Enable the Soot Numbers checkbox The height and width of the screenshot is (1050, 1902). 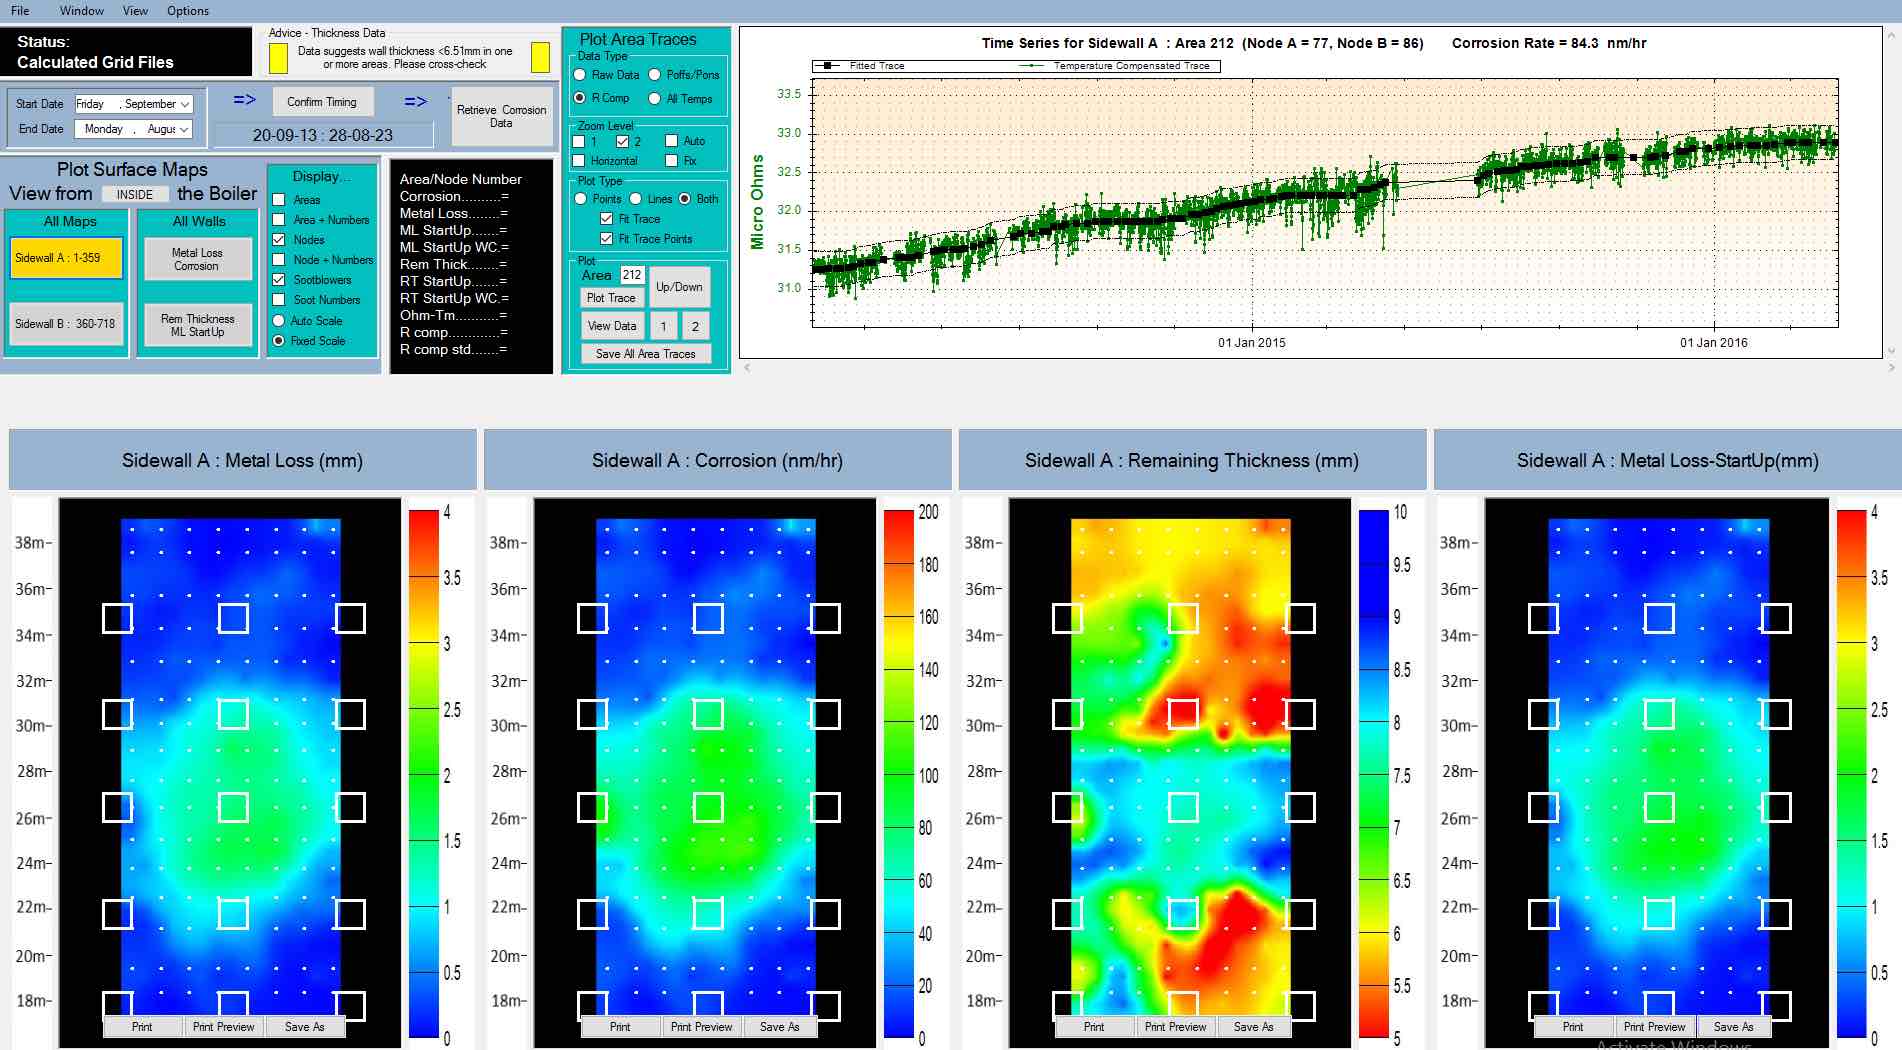279,300
